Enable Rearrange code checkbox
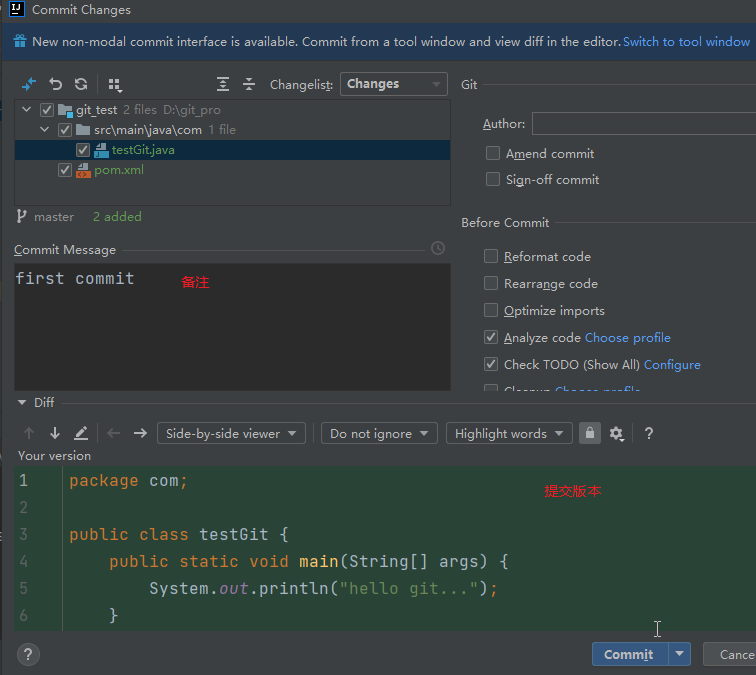This screenshot has height=675, width=756. click(491, 283)
